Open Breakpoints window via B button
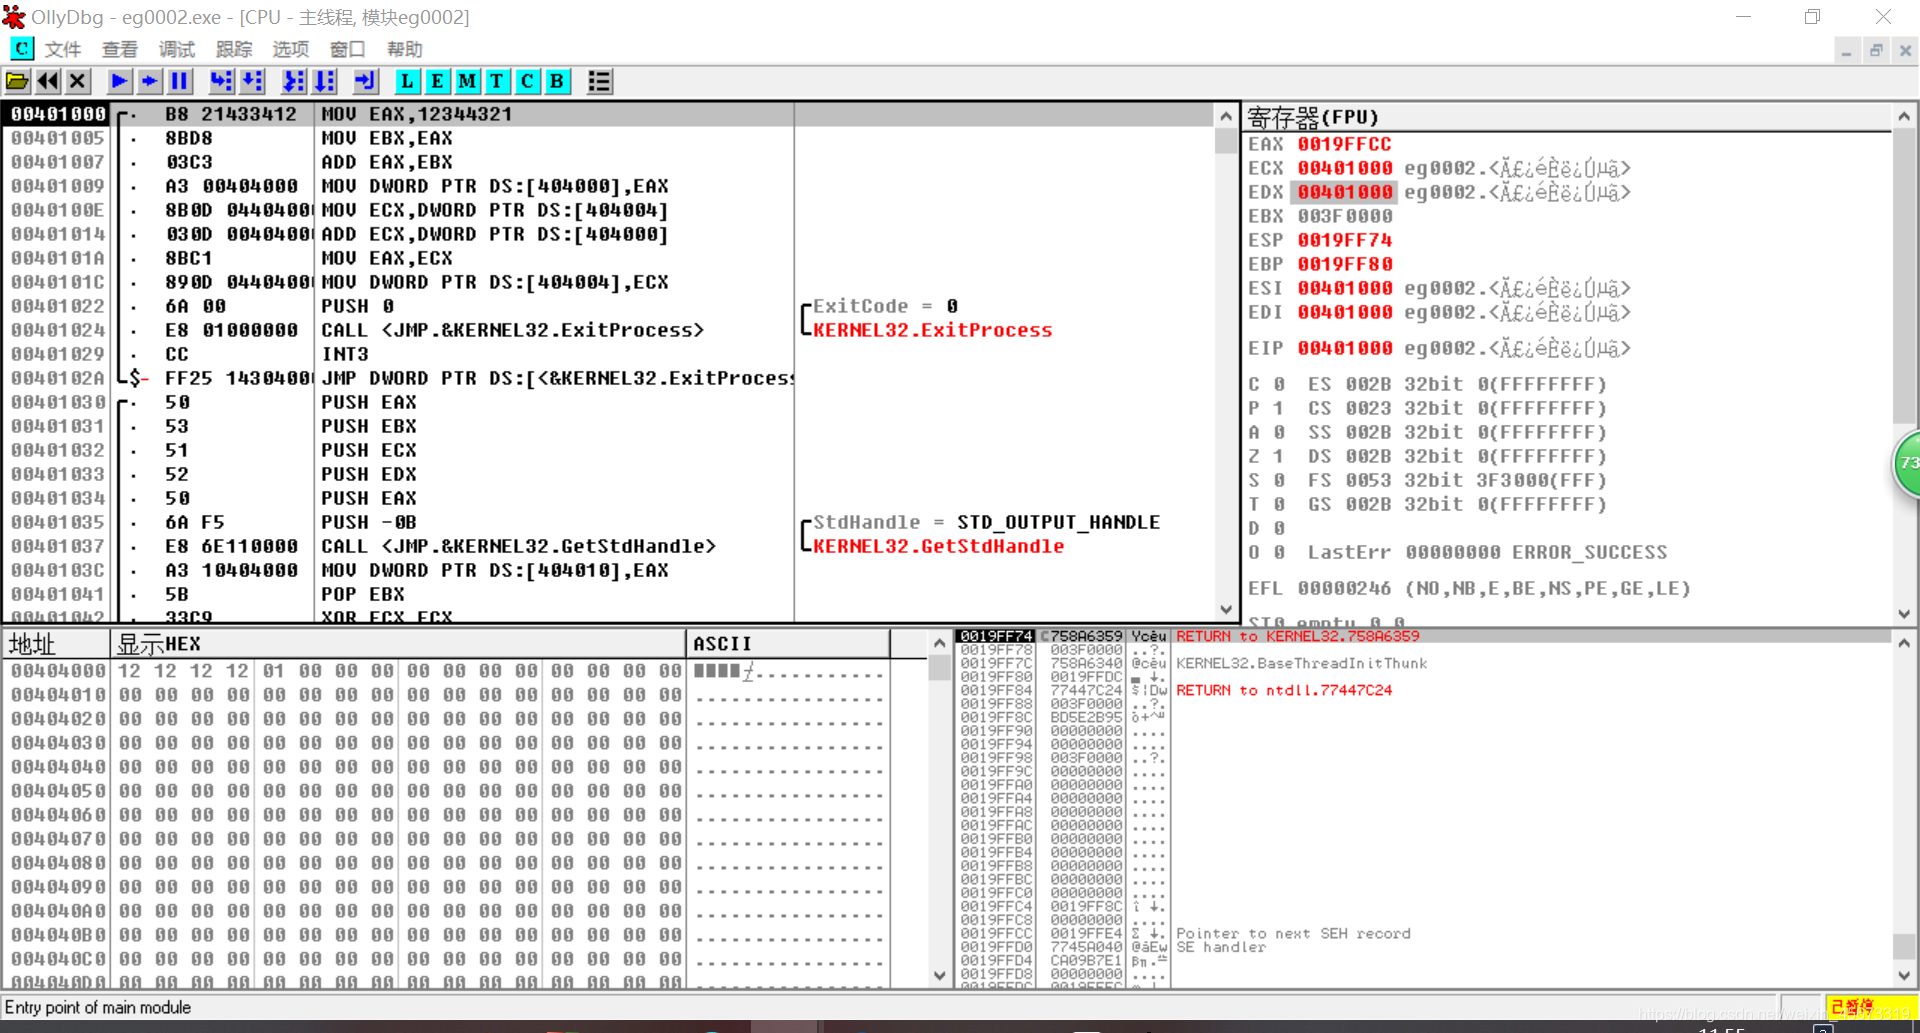This screenshot has height=1033, width=1920. point(557,82)
